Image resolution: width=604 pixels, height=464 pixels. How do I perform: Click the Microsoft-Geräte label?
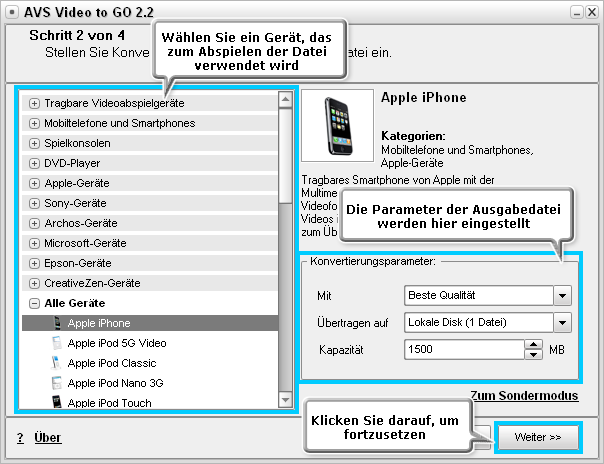click(85, 243)
